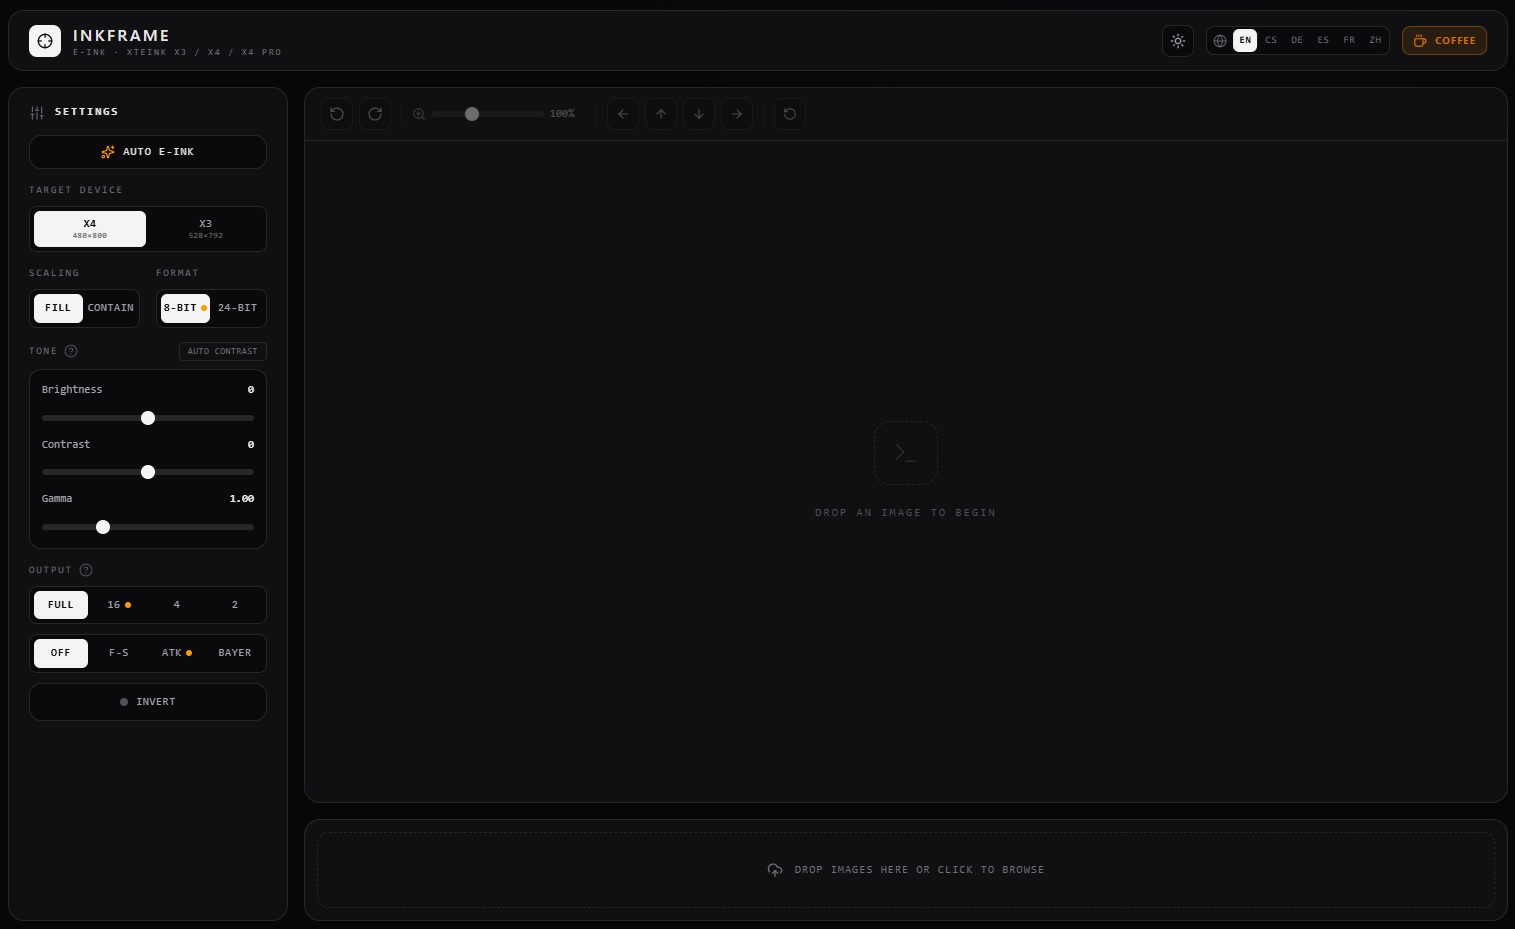Click the Settings sliders icon
This screenshot has height=929, width=1515.
click(37, 112)
